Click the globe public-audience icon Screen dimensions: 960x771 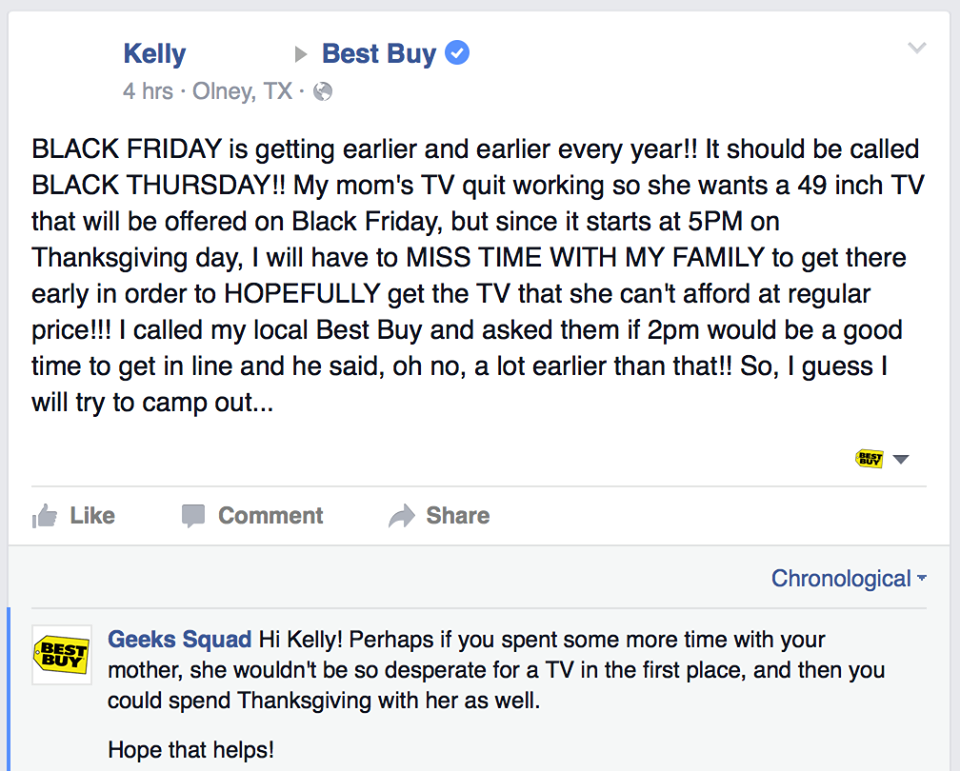coord(323,92)
